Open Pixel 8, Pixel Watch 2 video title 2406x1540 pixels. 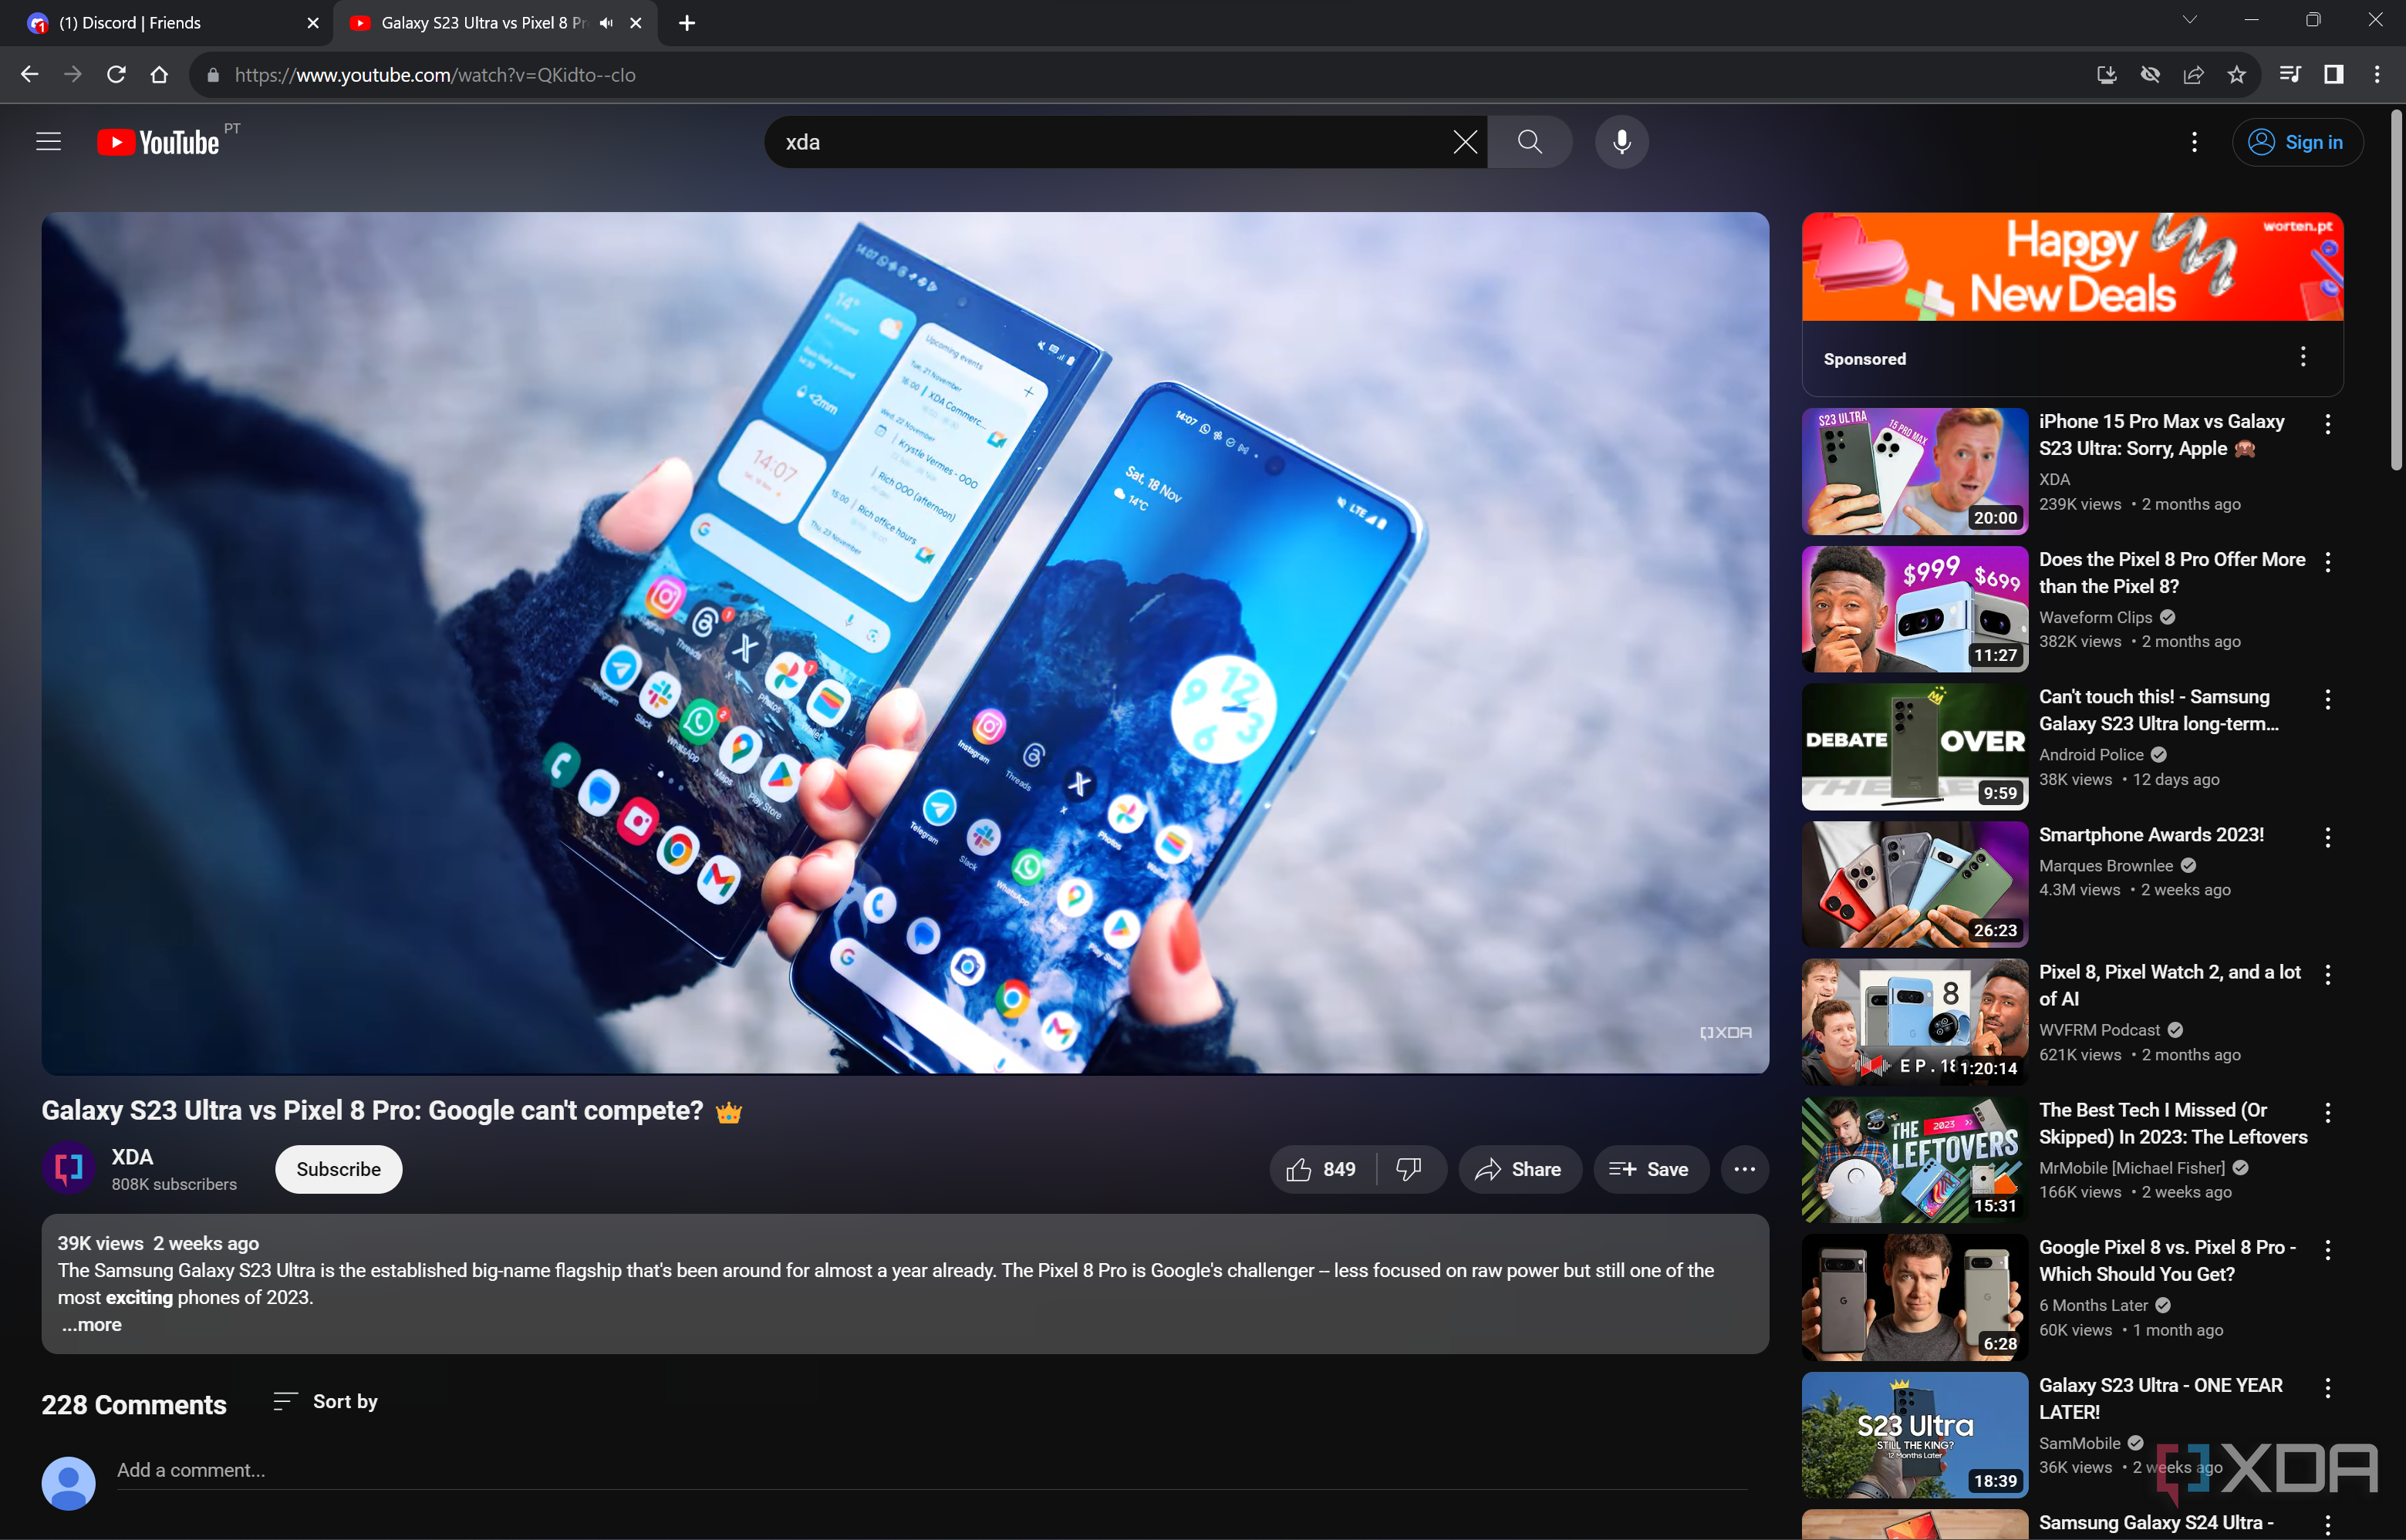pyautogui.click(x=2169, y=985)
